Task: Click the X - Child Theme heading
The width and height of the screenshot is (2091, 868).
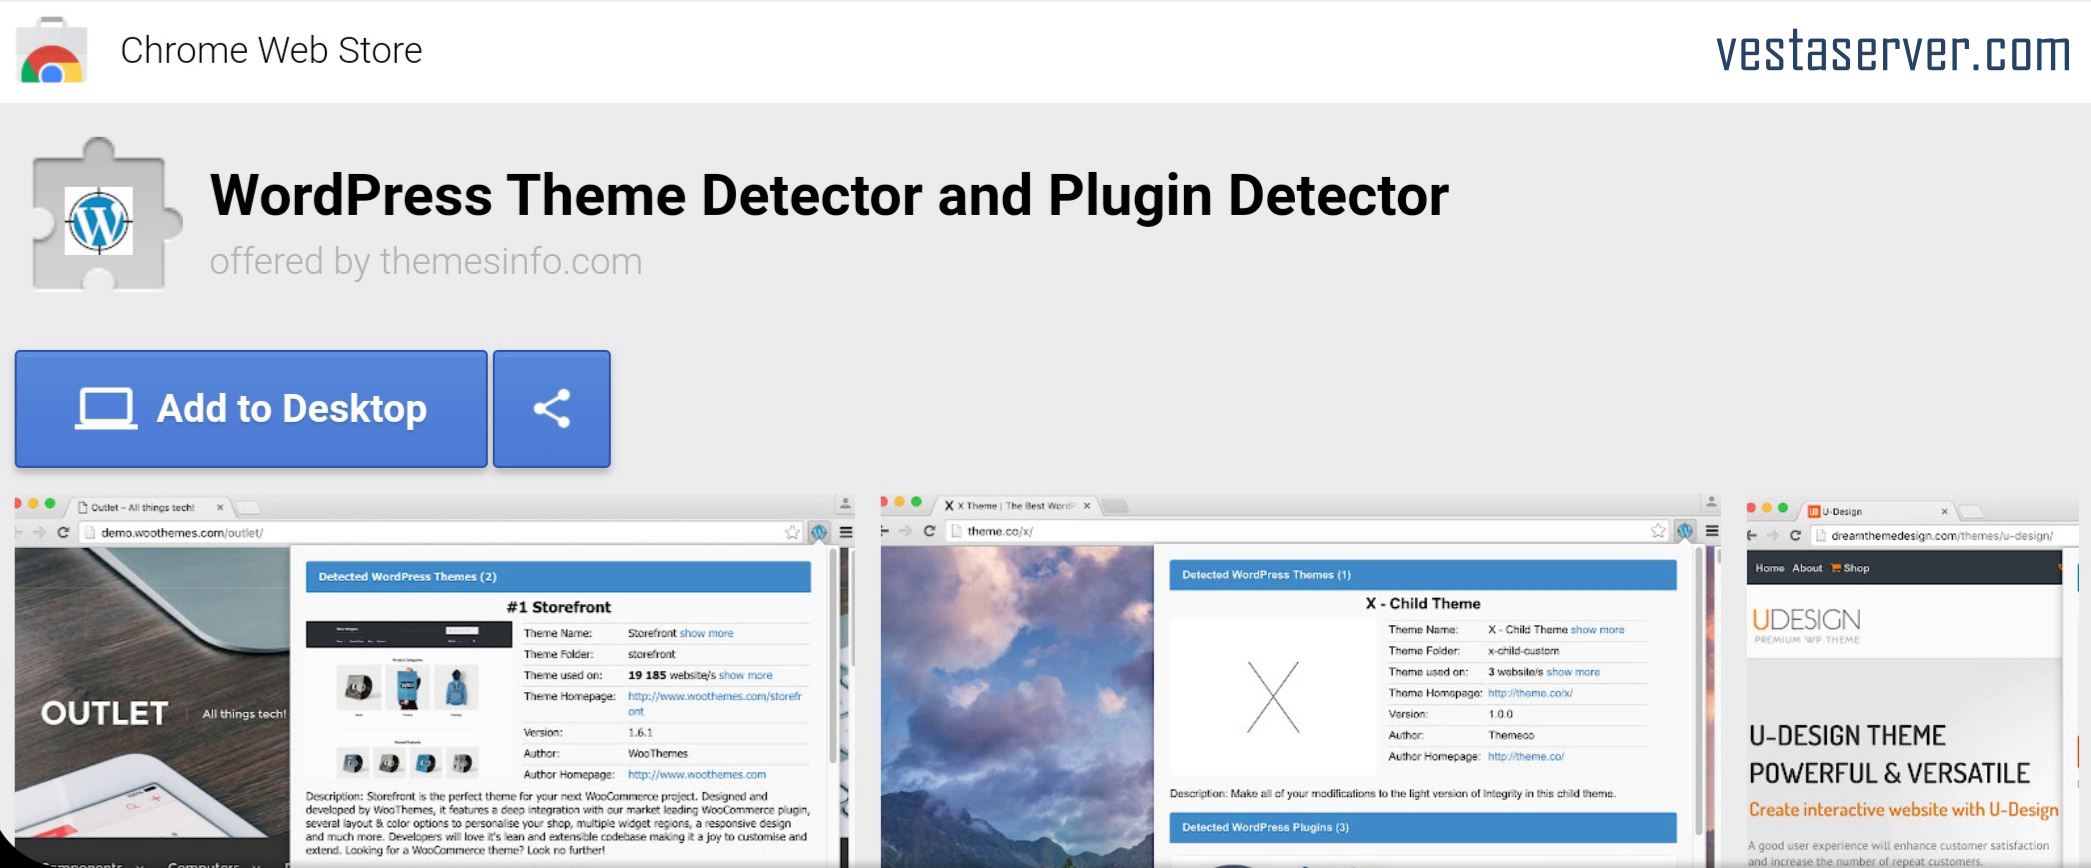Action: point(1423,603)
